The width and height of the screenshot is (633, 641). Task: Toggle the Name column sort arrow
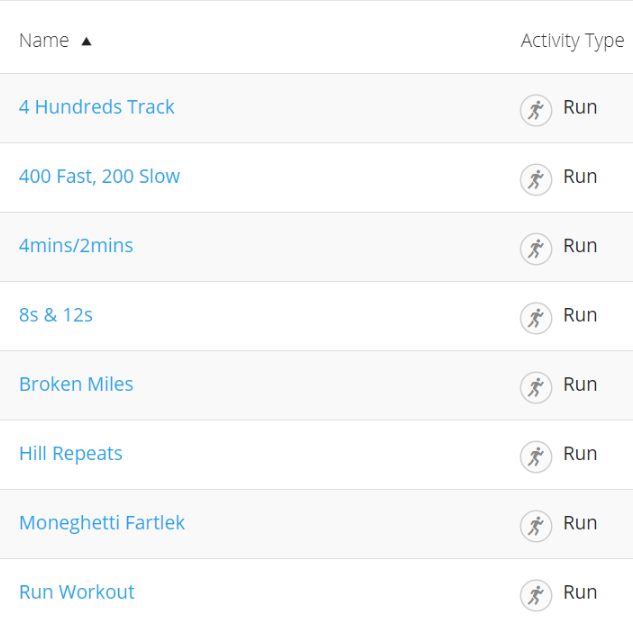pos(86,41)
